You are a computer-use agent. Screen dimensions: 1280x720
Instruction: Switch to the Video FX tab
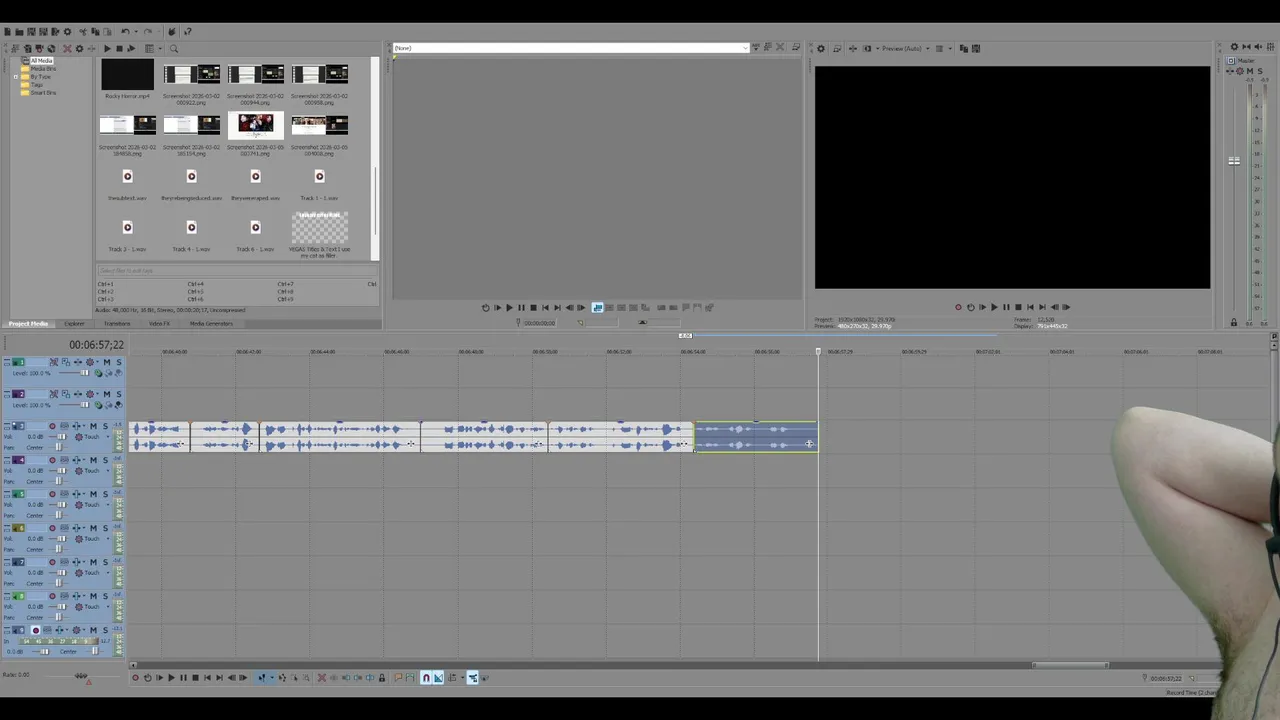point(159,324)
